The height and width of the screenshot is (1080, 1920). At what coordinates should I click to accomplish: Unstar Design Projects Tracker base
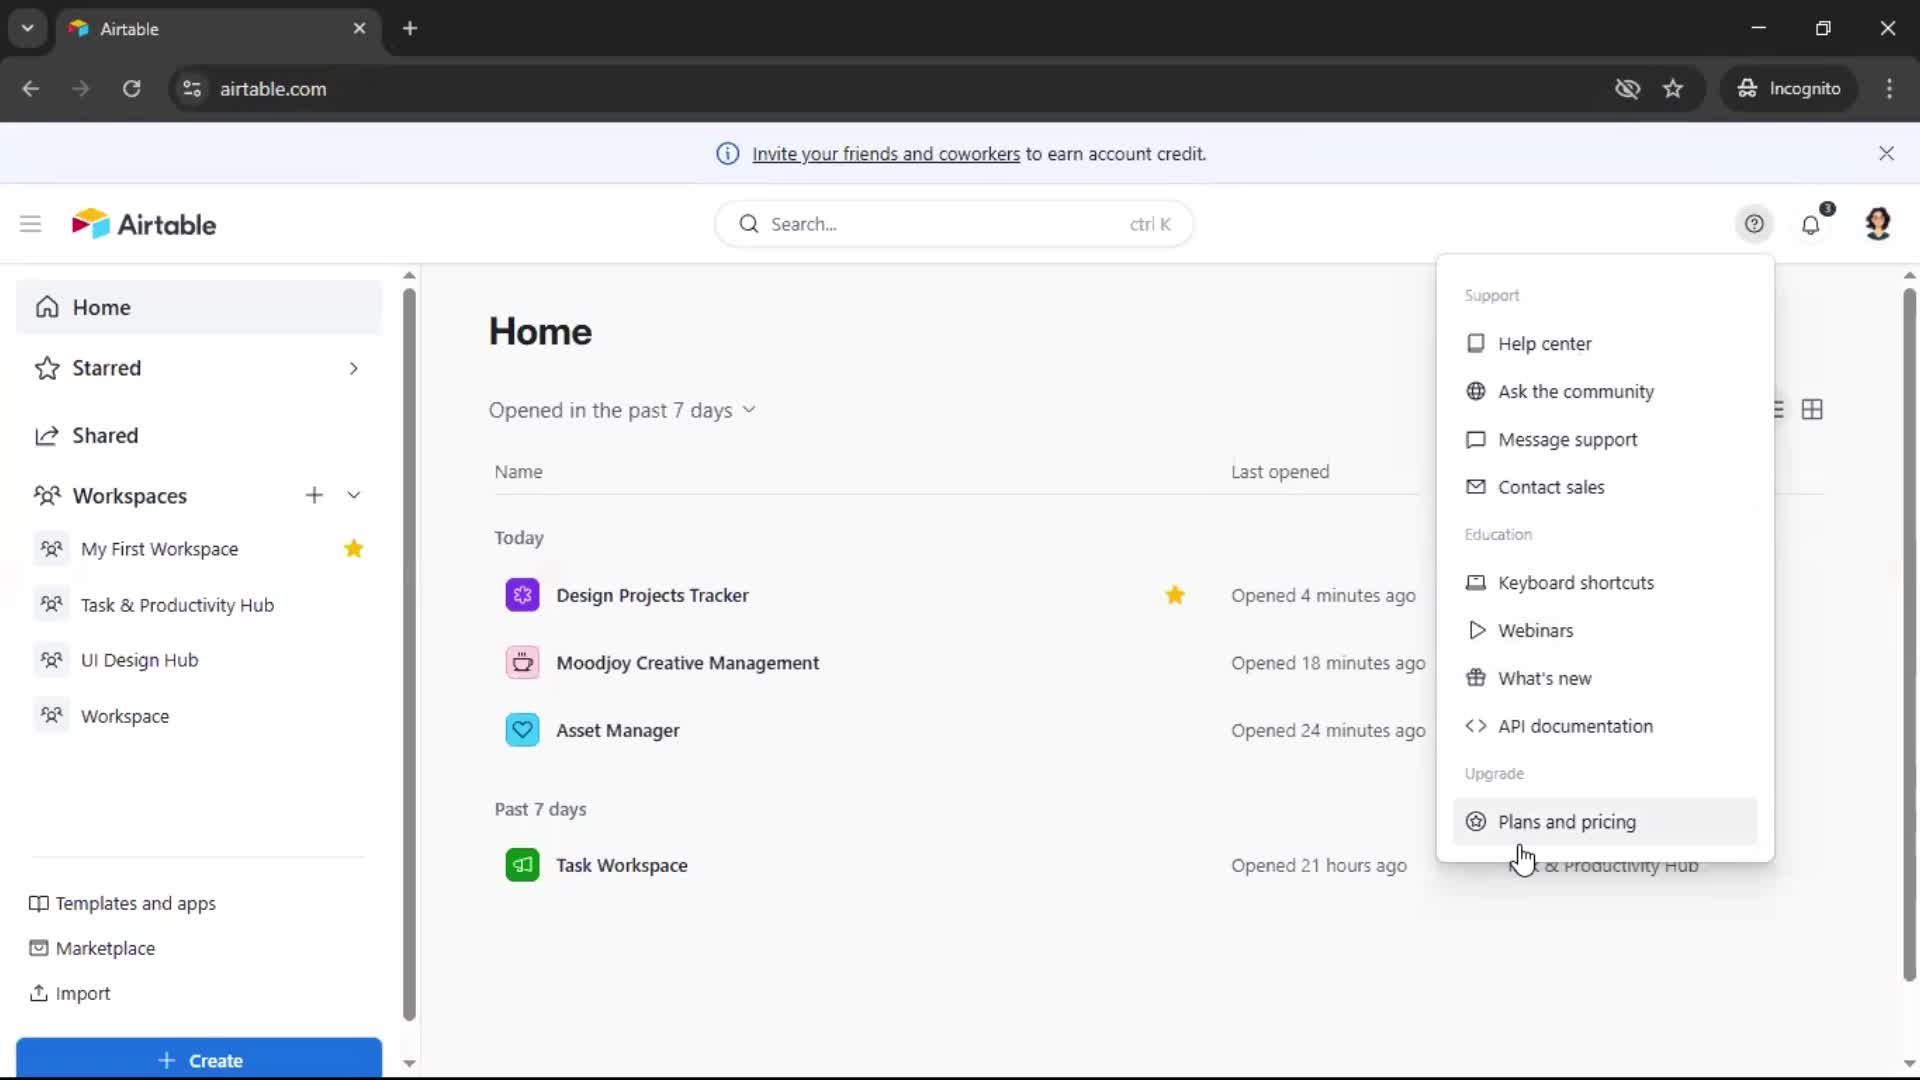pos(1175,595)
